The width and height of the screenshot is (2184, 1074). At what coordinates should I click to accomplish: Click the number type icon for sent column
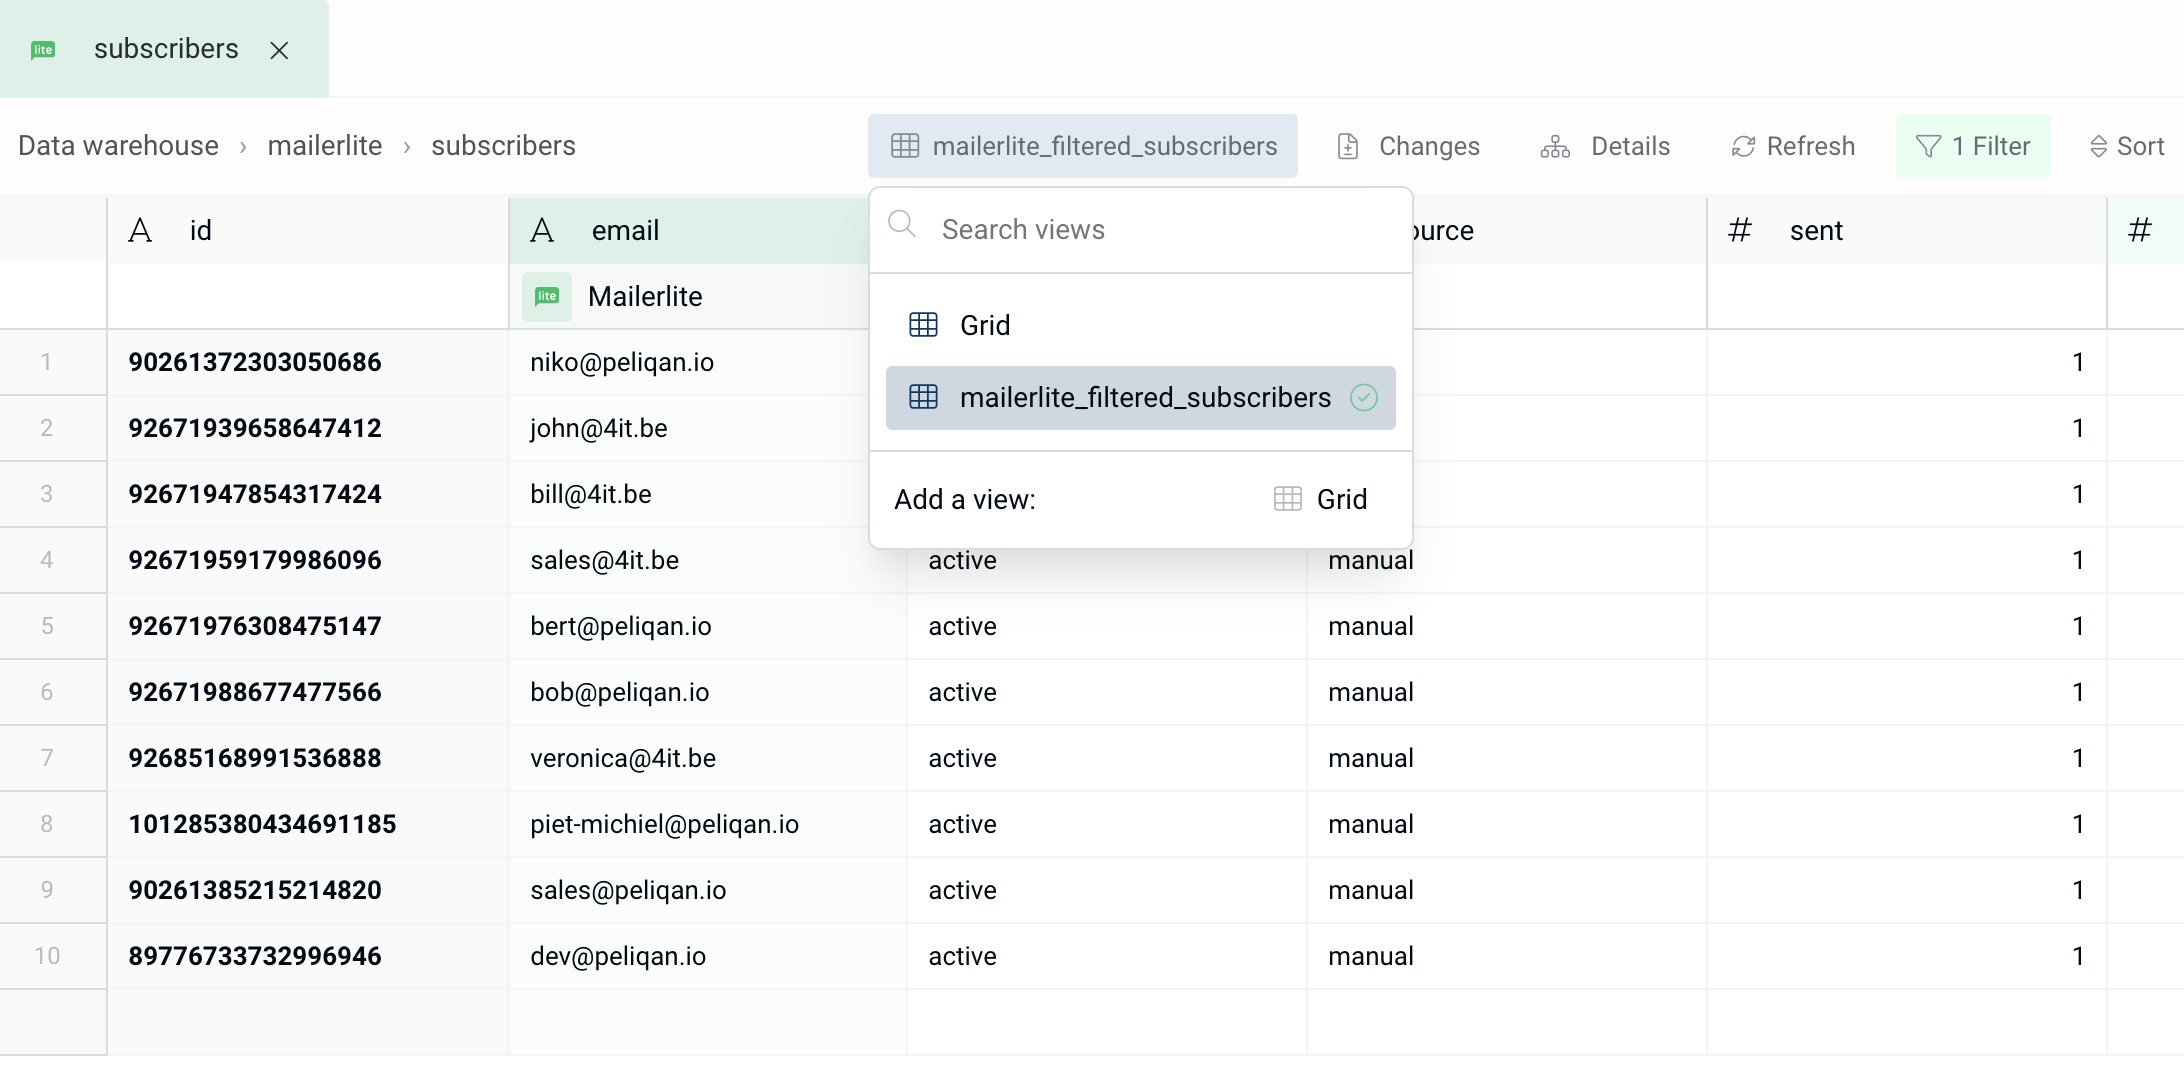1740,231
